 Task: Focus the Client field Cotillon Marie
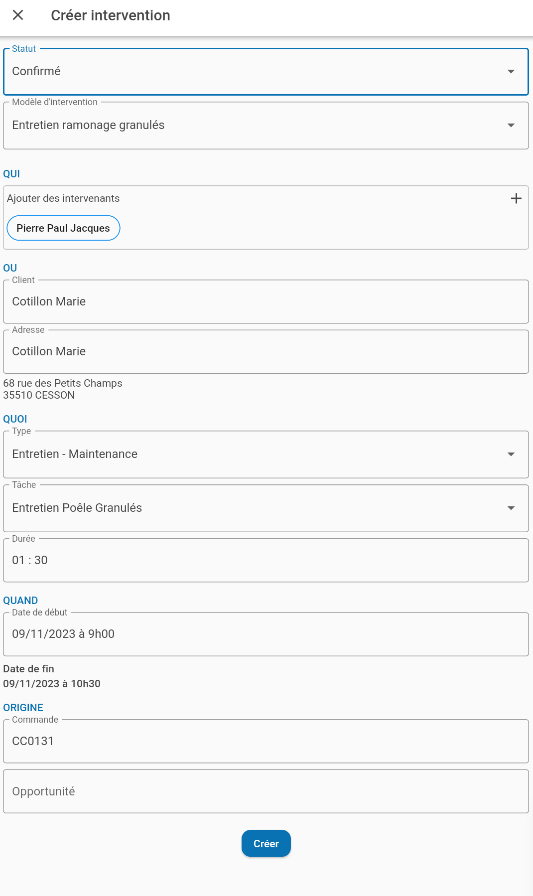pos(266,302)
